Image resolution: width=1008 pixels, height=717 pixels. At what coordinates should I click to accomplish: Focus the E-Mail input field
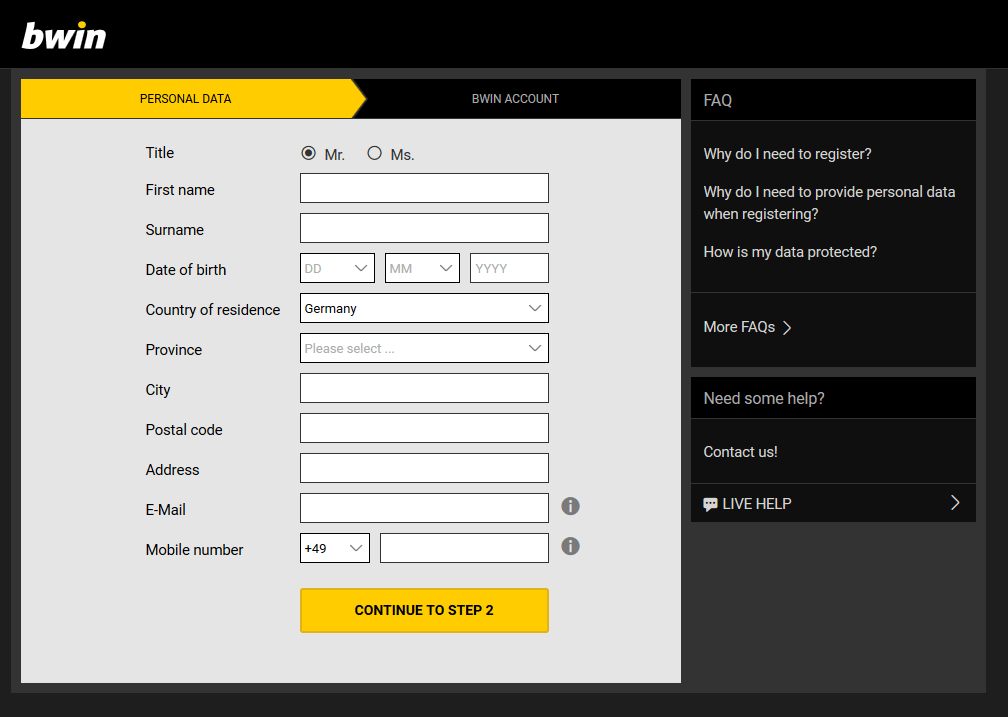(424, 508)
